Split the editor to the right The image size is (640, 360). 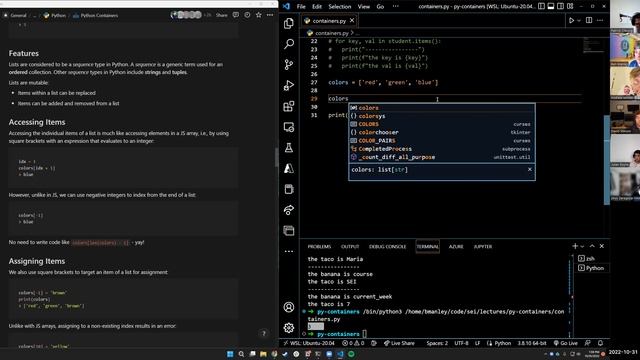[x=589, y=20]
